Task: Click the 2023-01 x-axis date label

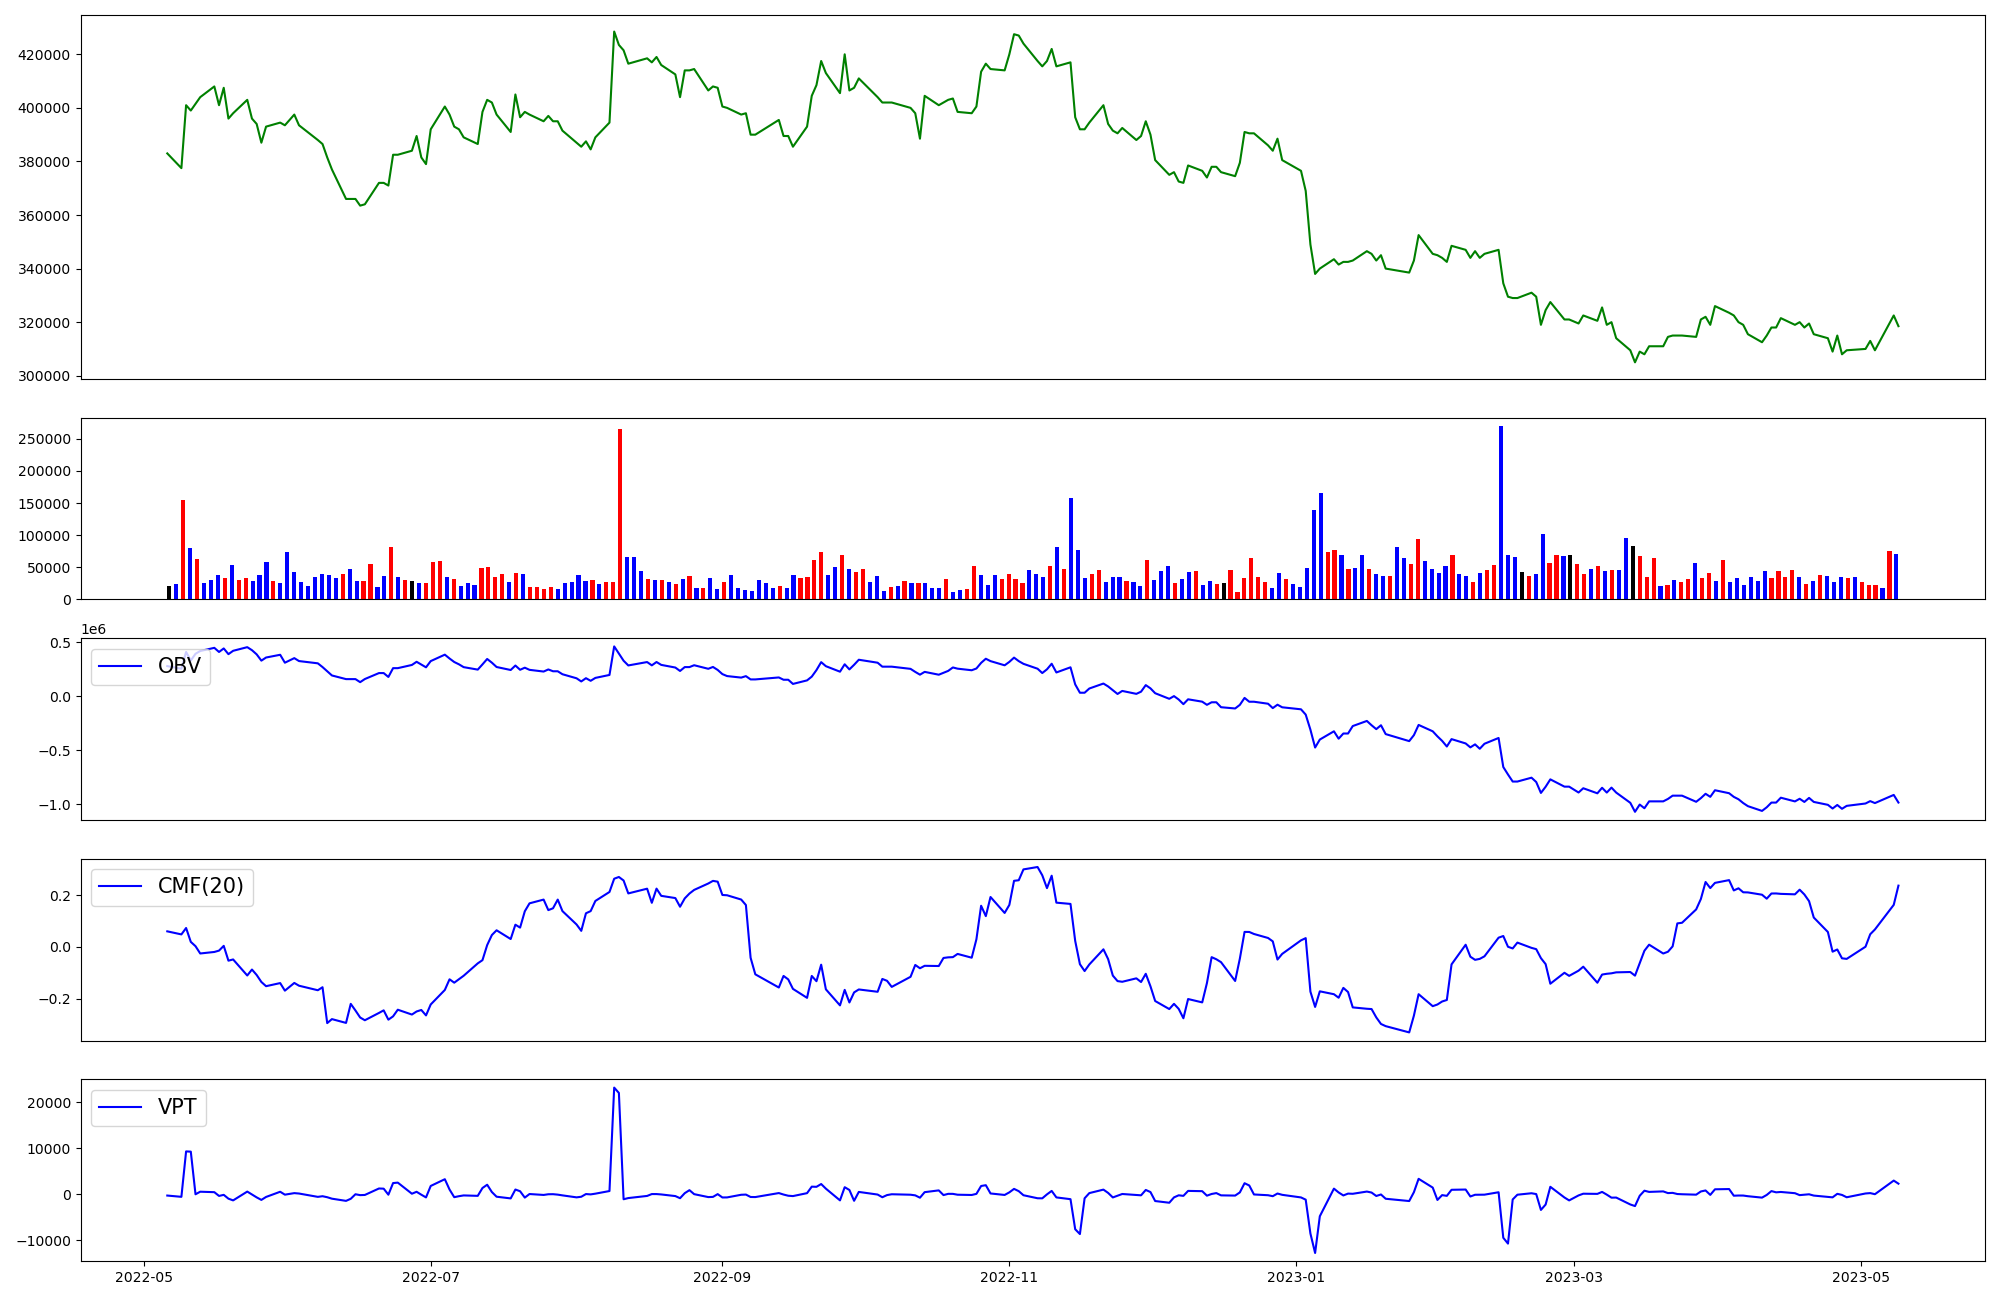Action: click(x=1296, y=1277)
